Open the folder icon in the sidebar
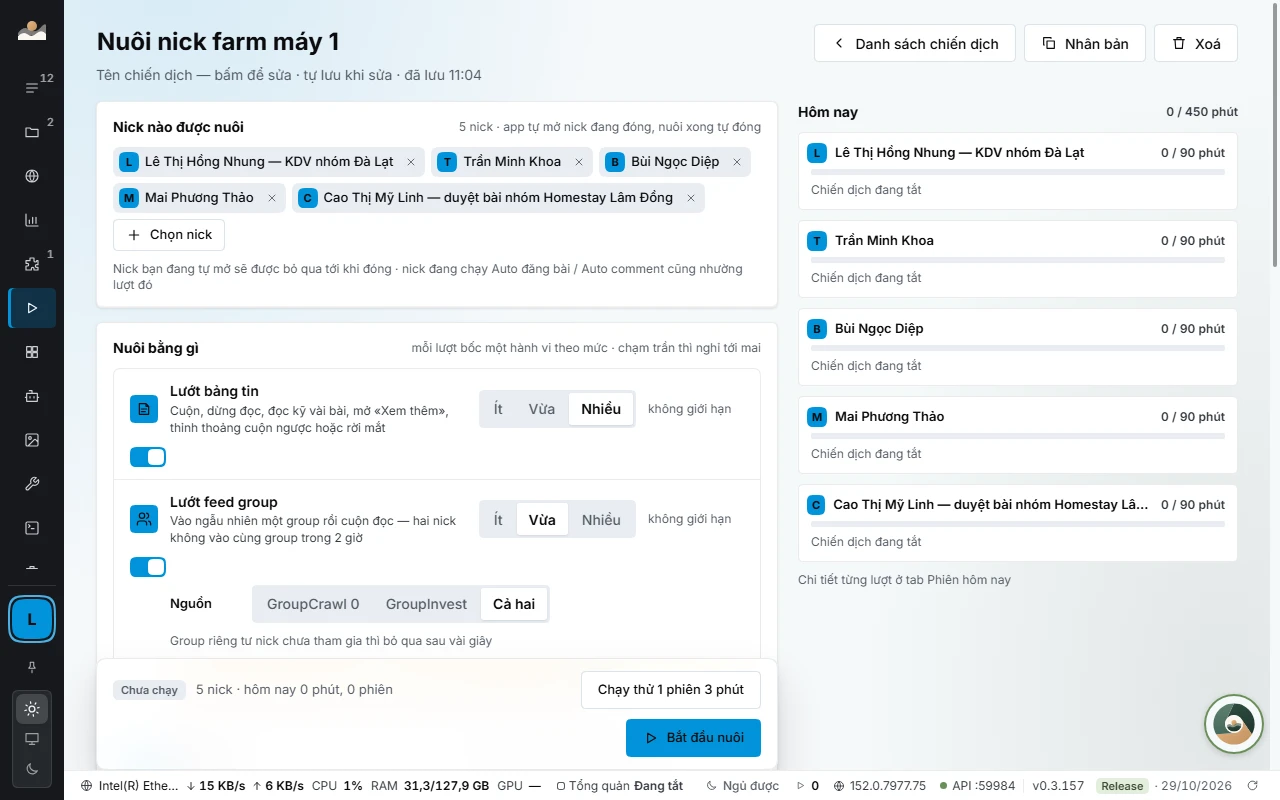This screenshot has height=800, width=1280. click(x=32, y=132)
